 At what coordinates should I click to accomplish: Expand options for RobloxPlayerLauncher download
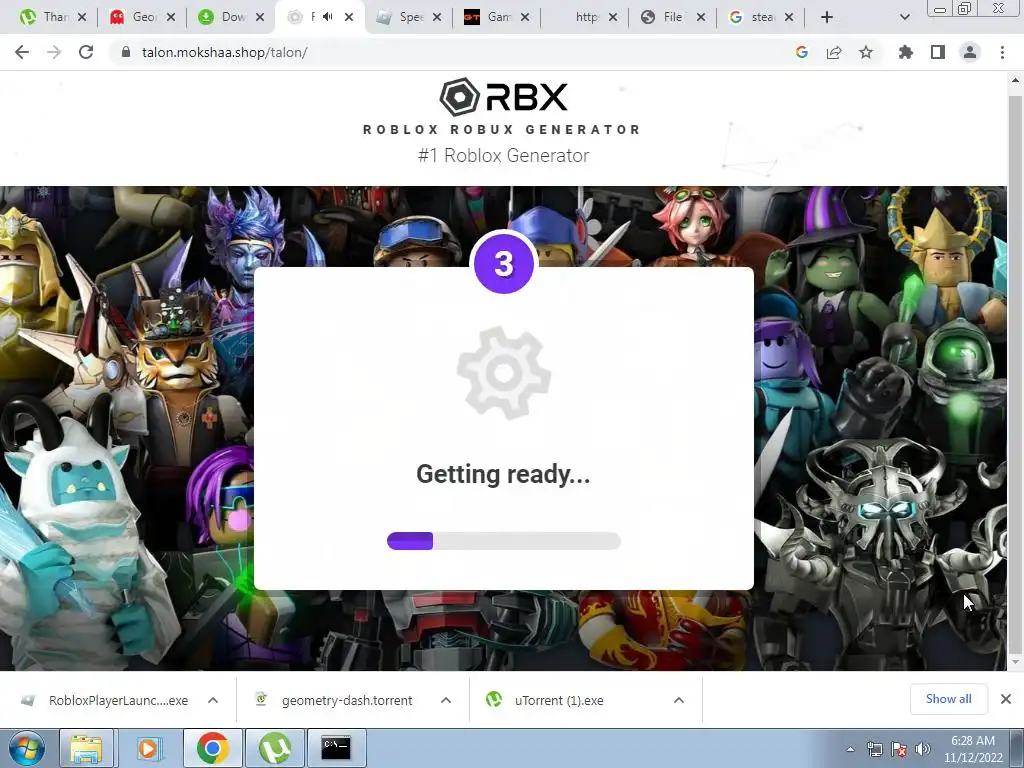point(213,700)
